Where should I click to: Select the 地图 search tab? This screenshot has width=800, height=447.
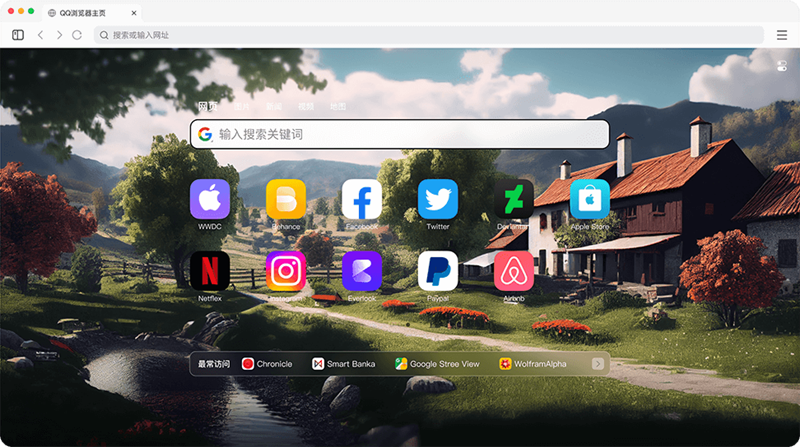tap(338, 106)
